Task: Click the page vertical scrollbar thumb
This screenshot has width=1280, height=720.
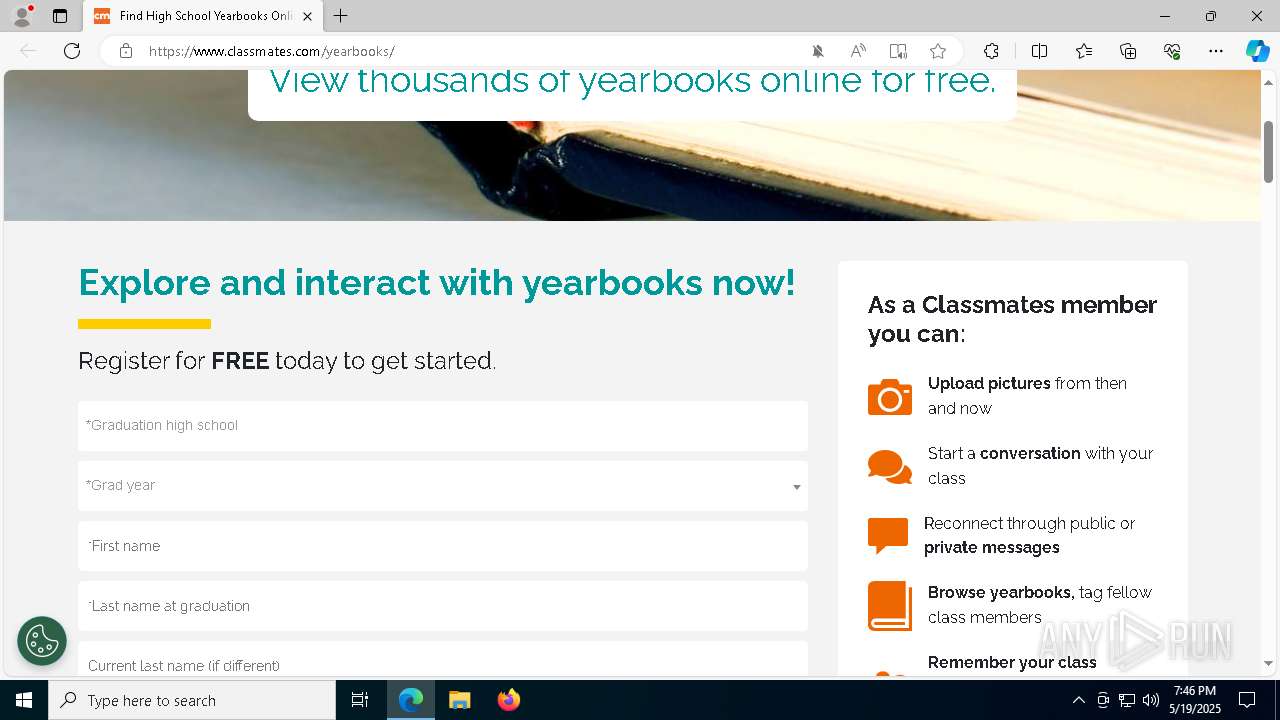Action: tap(1268, 150)
